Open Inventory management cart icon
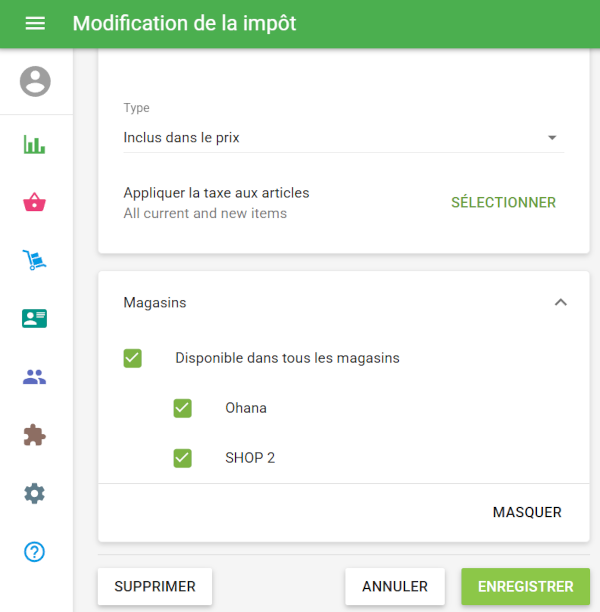The width and height of the screenshot is (600, 612). click(35, 261)
